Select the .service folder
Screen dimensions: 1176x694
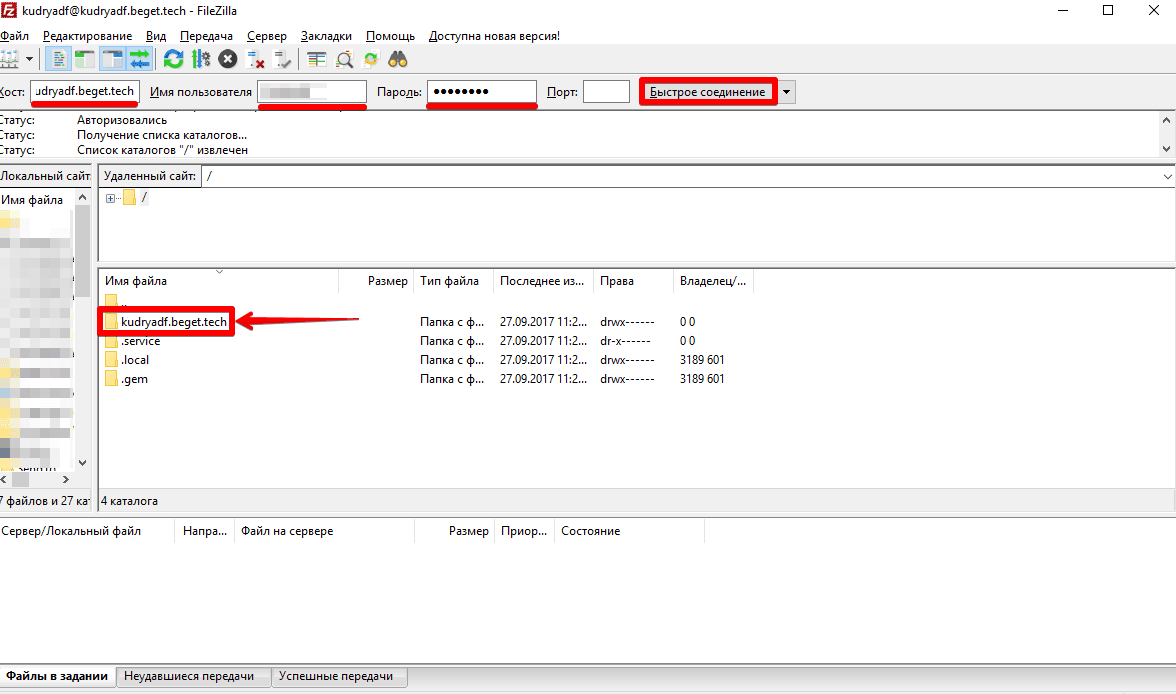click(x=140, y=341)
